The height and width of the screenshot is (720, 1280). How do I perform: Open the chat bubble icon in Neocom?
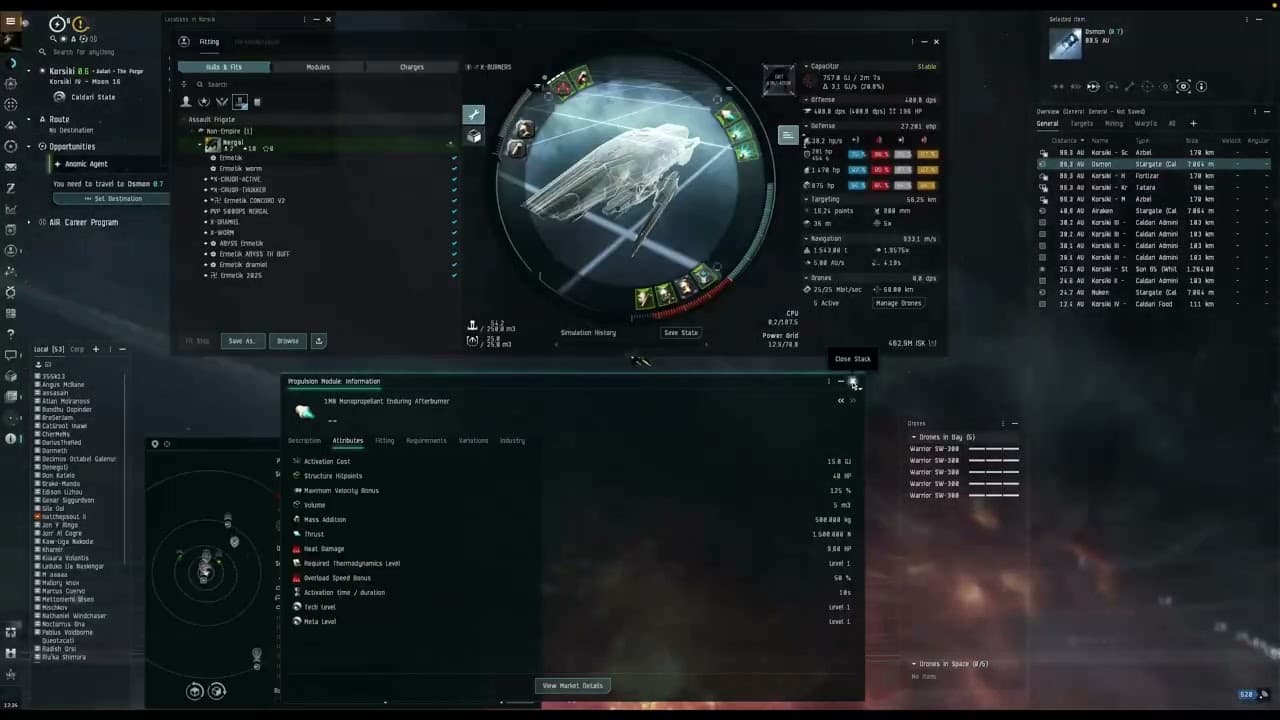click(x=10, y=355)
